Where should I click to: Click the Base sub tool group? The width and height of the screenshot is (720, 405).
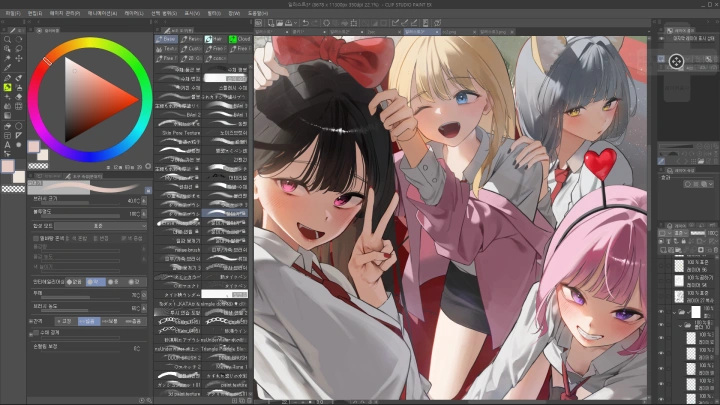pos(166,39)
